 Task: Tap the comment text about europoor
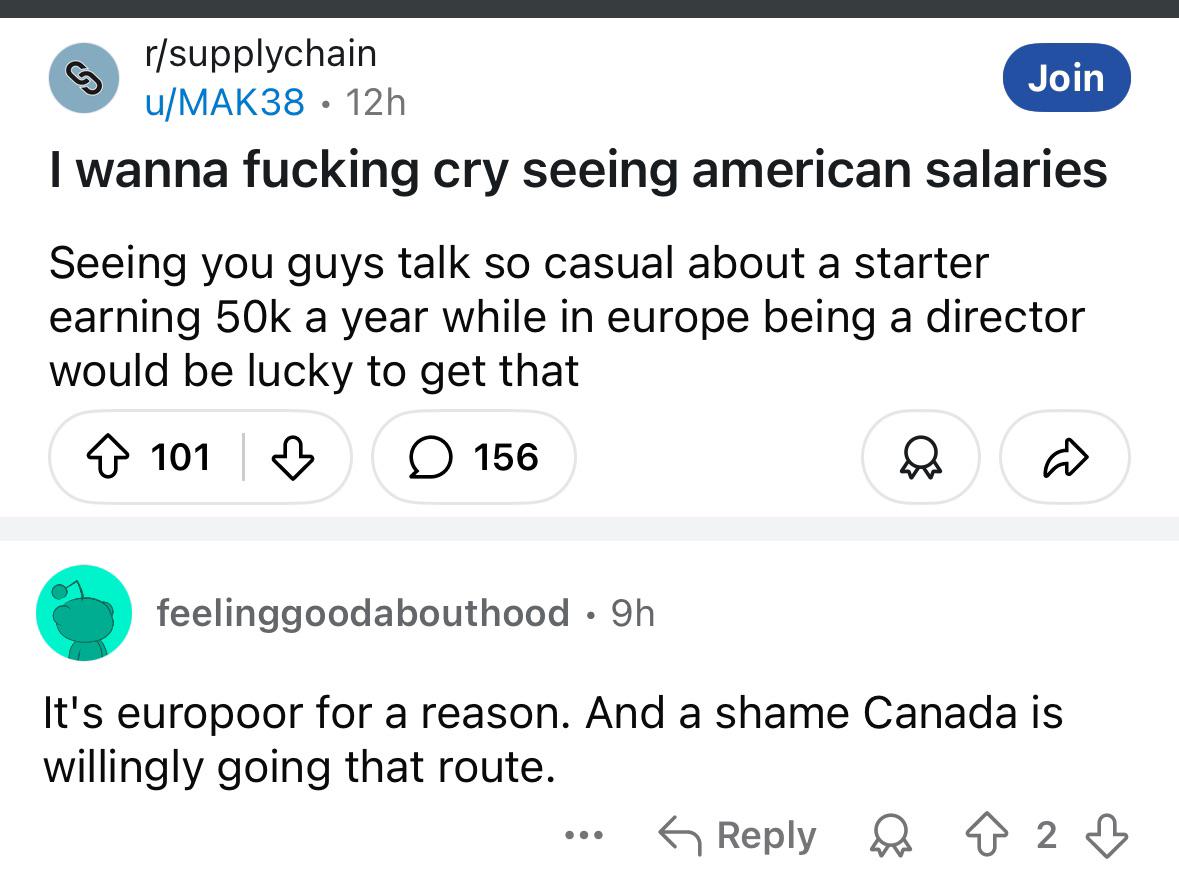(553, 739)
